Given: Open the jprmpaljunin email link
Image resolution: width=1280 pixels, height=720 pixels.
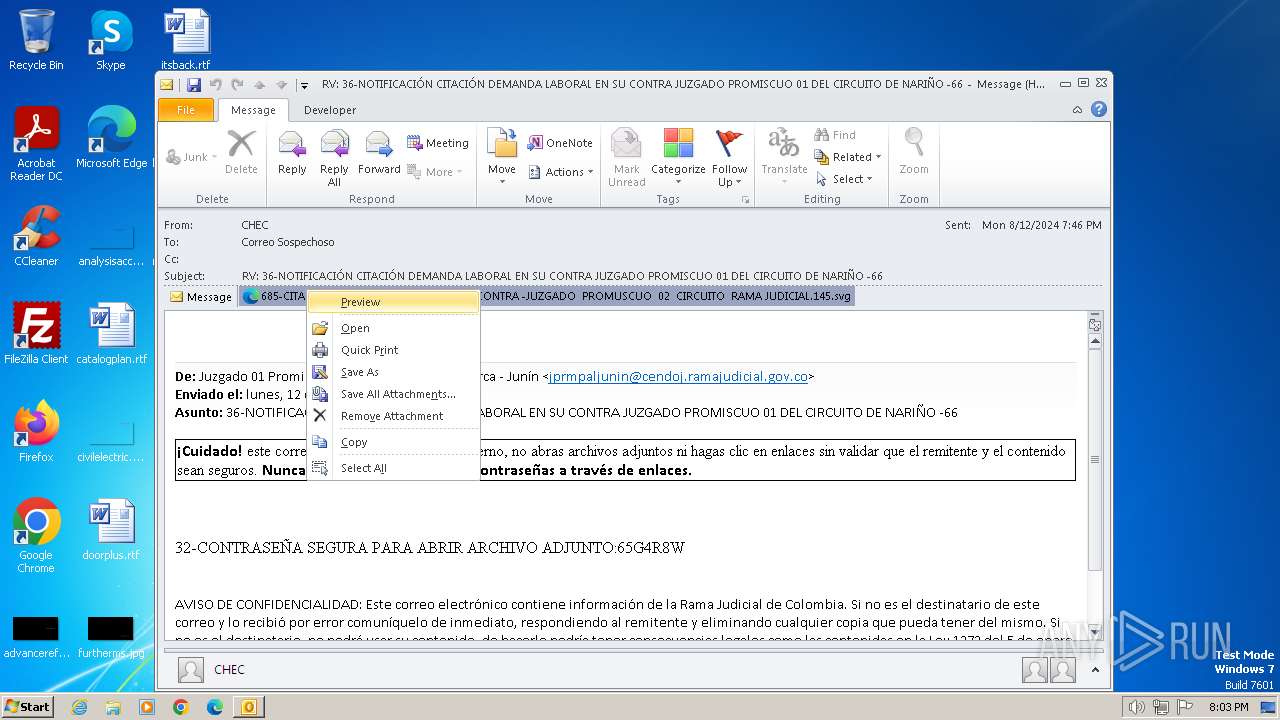Looking at the screenshot, I should point(678,376).
